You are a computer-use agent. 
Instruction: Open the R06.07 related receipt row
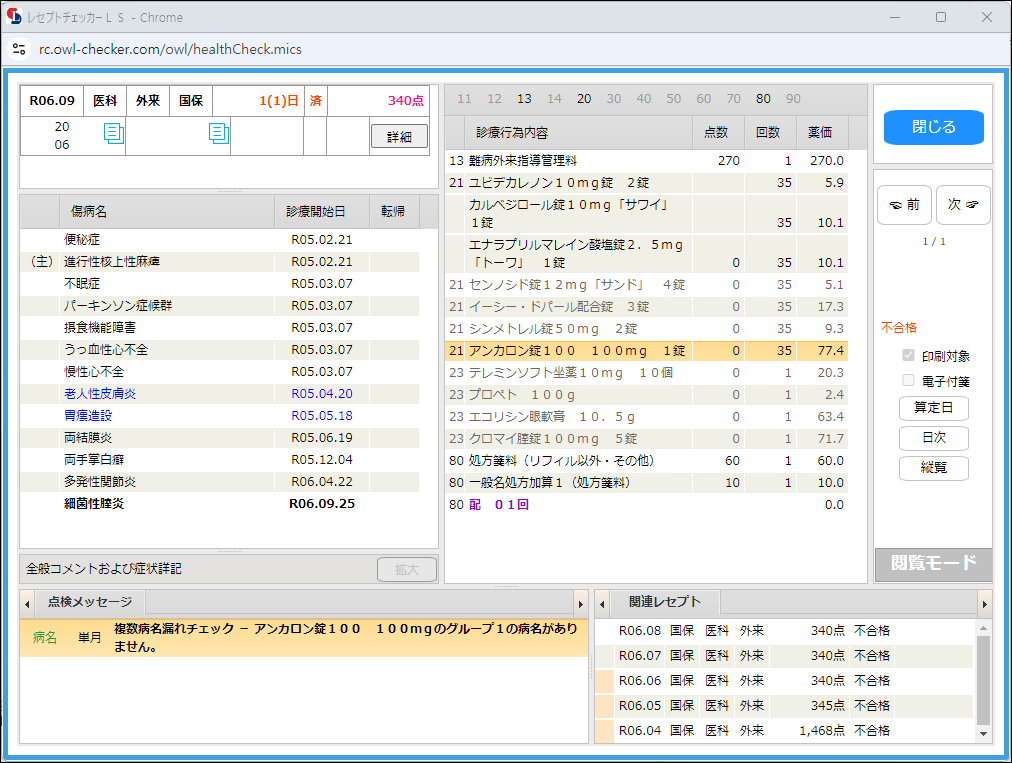pos(784,656)
